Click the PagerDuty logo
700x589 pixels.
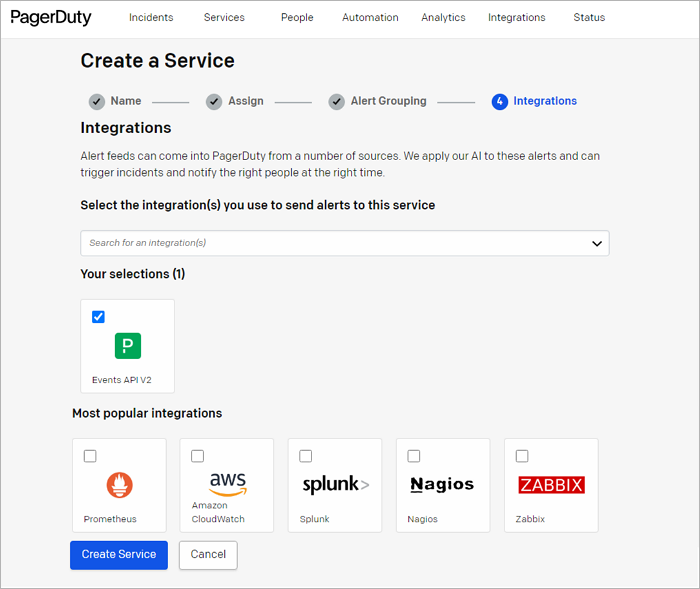click(51, 17)
